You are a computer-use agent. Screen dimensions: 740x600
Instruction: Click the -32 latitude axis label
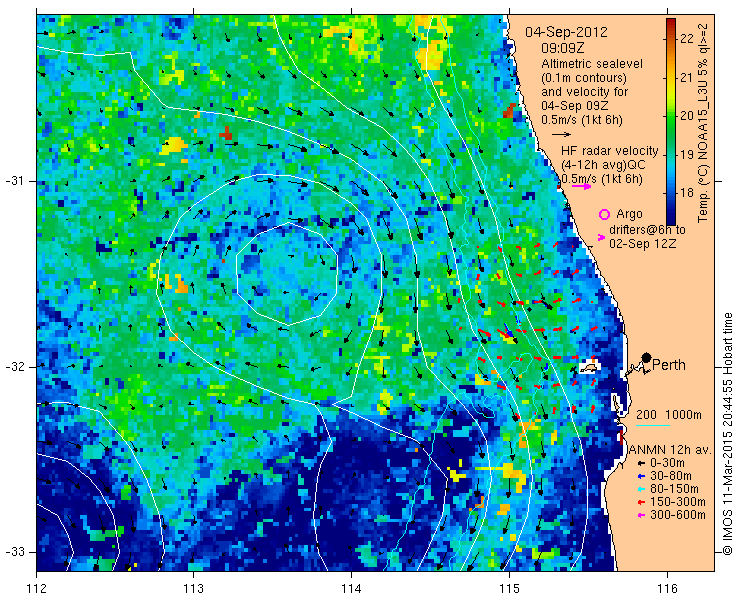14,367
